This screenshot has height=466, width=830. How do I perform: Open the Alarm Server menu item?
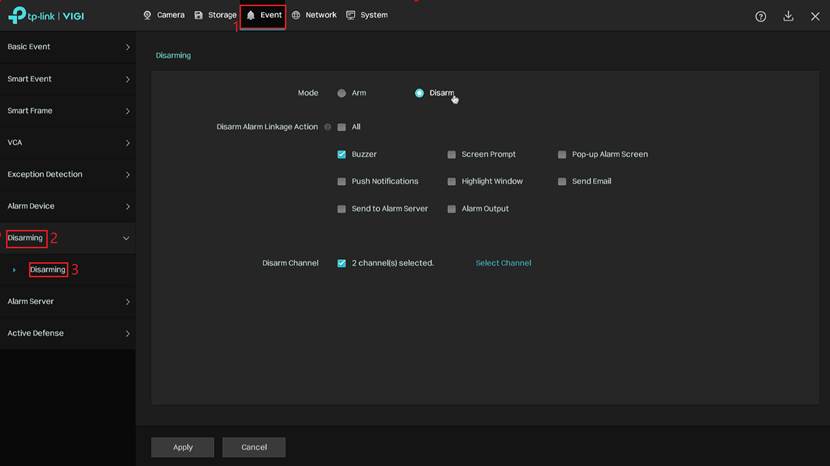click(x=68, y=301)
